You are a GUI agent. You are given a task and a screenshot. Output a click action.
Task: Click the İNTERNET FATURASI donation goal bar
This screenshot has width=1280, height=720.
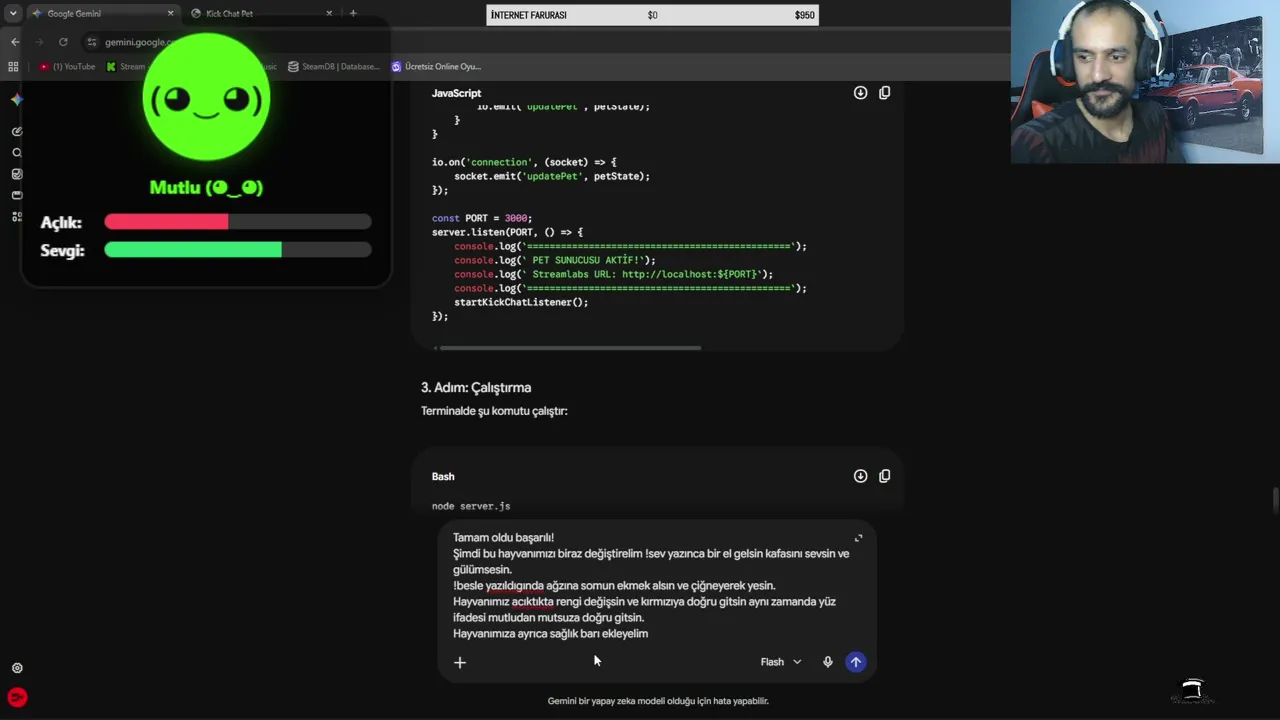coord(652,15)
